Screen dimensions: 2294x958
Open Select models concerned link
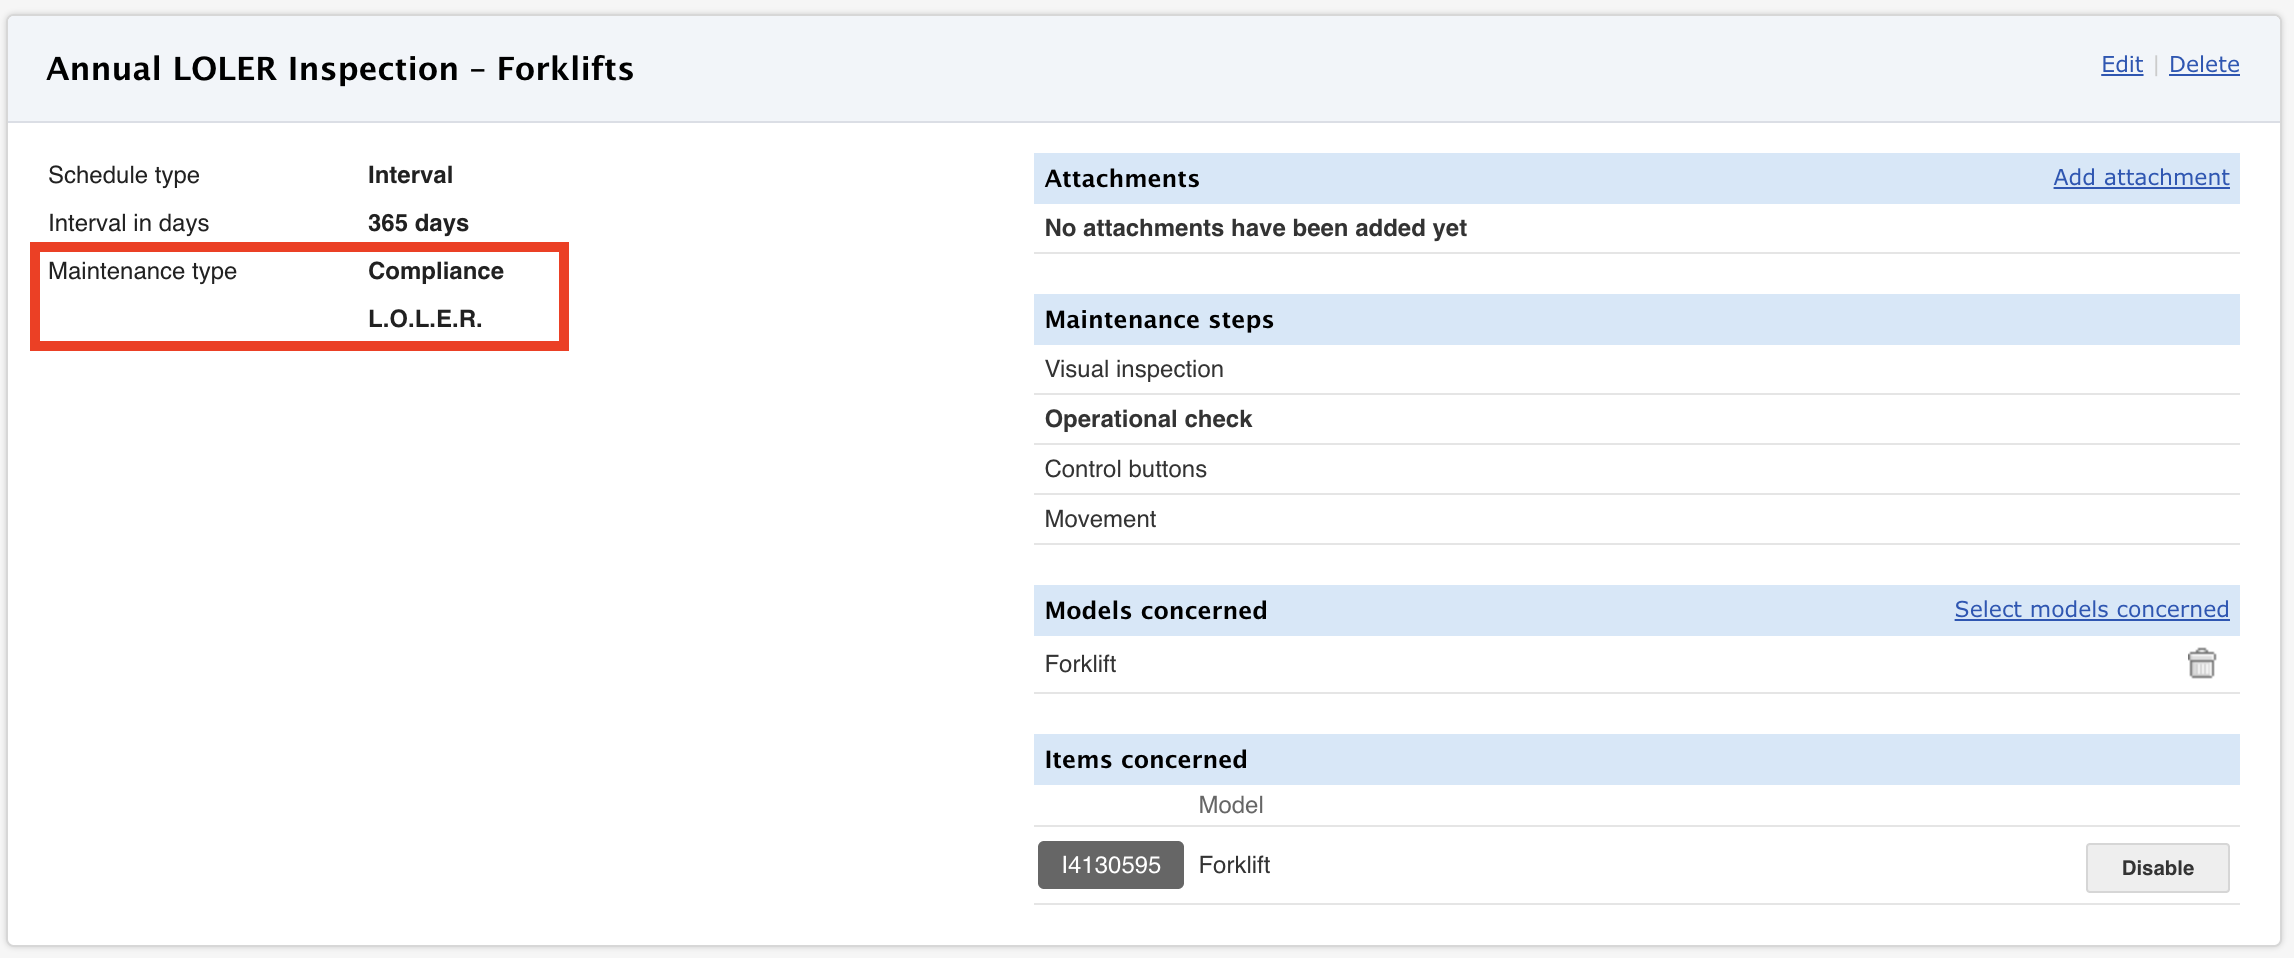[x=2091, y=610]
